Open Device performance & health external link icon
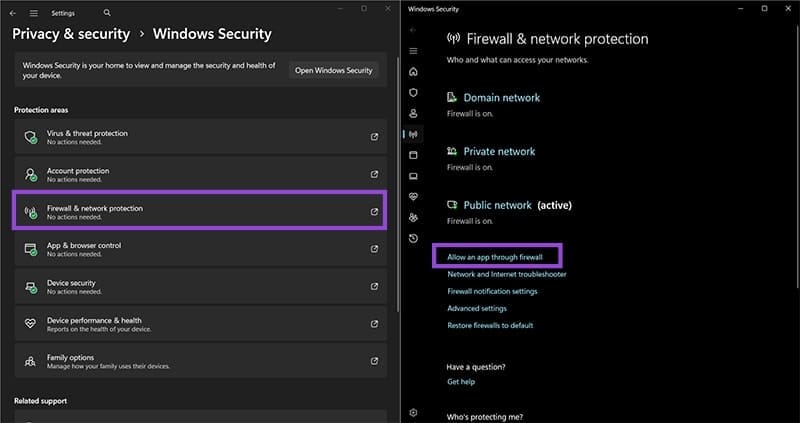800x423 pixels. tap(374, 324)
